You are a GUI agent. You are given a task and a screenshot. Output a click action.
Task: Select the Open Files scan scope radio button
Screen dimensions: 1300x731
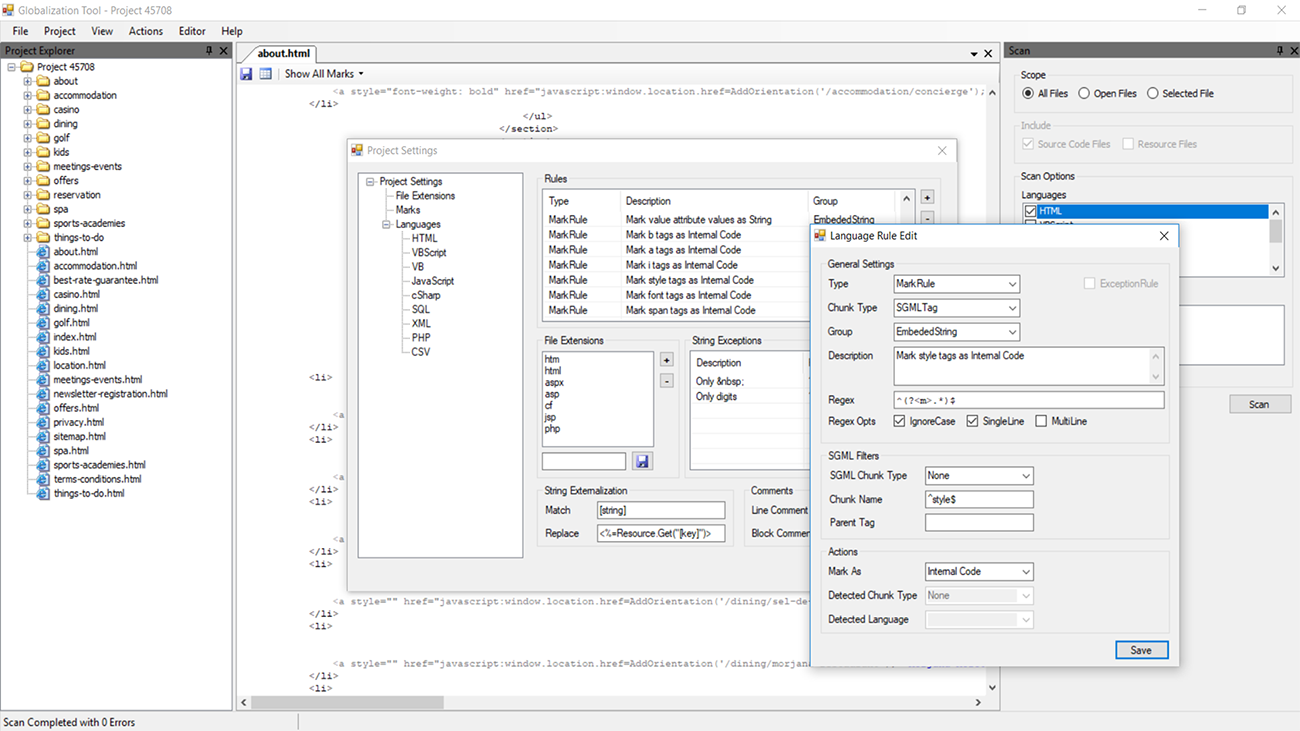tap(1084, 93)
